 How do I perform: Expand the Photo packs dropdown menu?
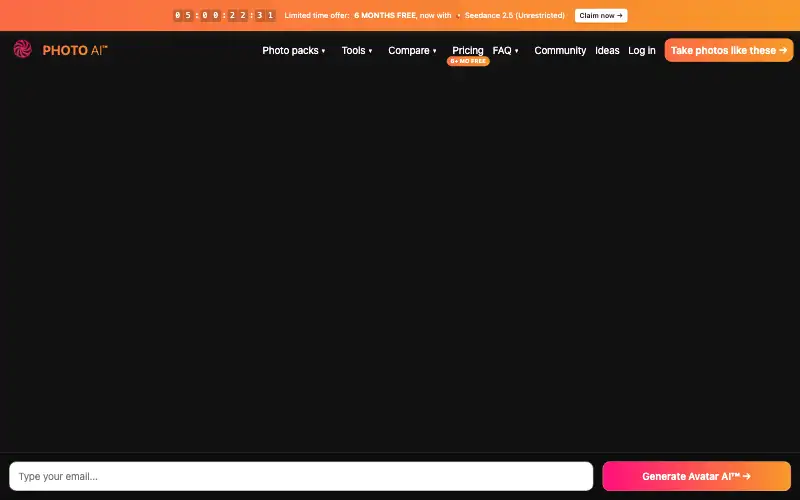click(293, 51)
